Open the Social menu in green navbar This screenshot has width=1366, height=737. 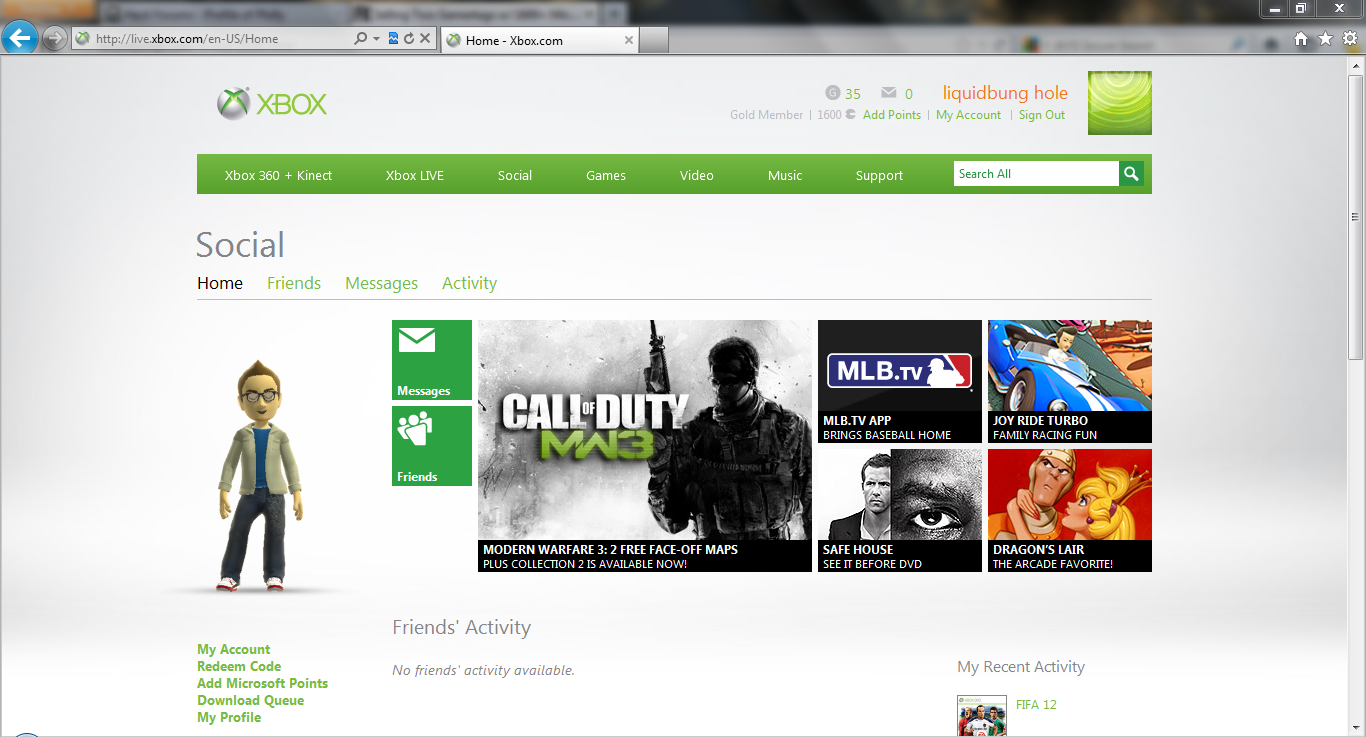click(515, 175)
